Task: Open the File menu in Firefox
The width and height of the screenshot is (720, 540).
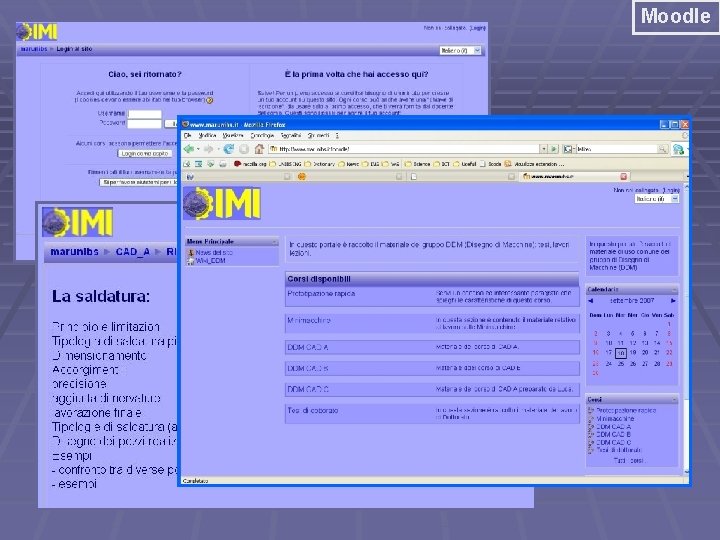Action: pos(187,135)
